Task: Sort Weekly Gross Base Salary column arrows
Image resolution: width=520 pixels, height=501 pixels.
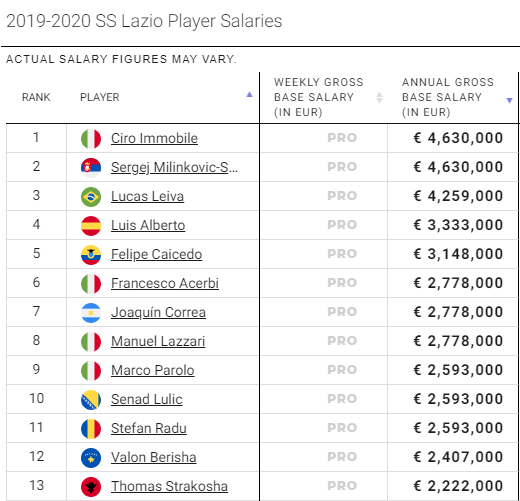Action: pos(379,97)
